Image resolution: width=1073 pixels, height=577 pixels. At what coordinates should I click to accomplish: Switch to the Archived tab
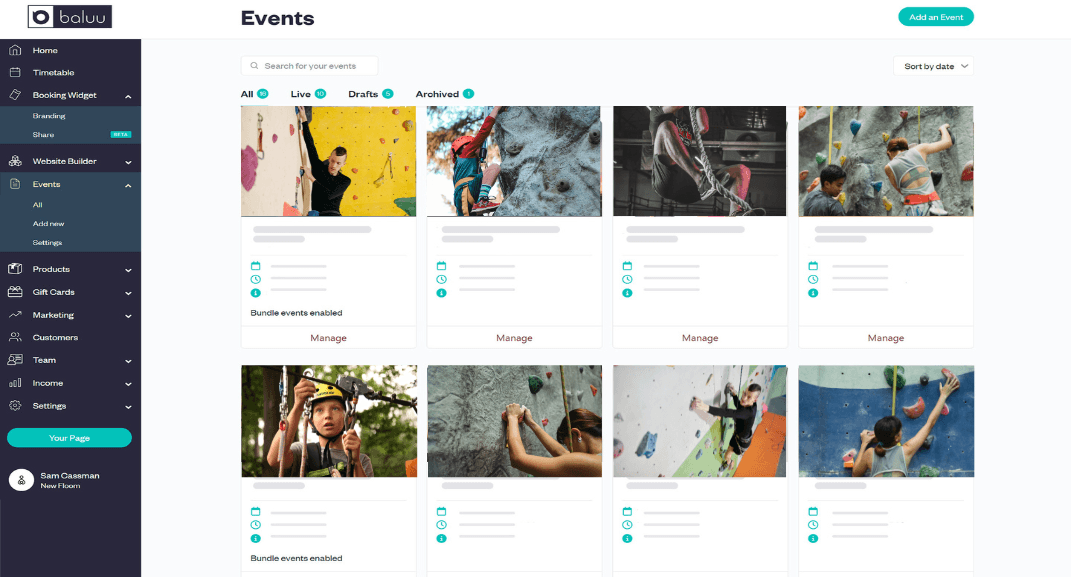coord(445,94)
